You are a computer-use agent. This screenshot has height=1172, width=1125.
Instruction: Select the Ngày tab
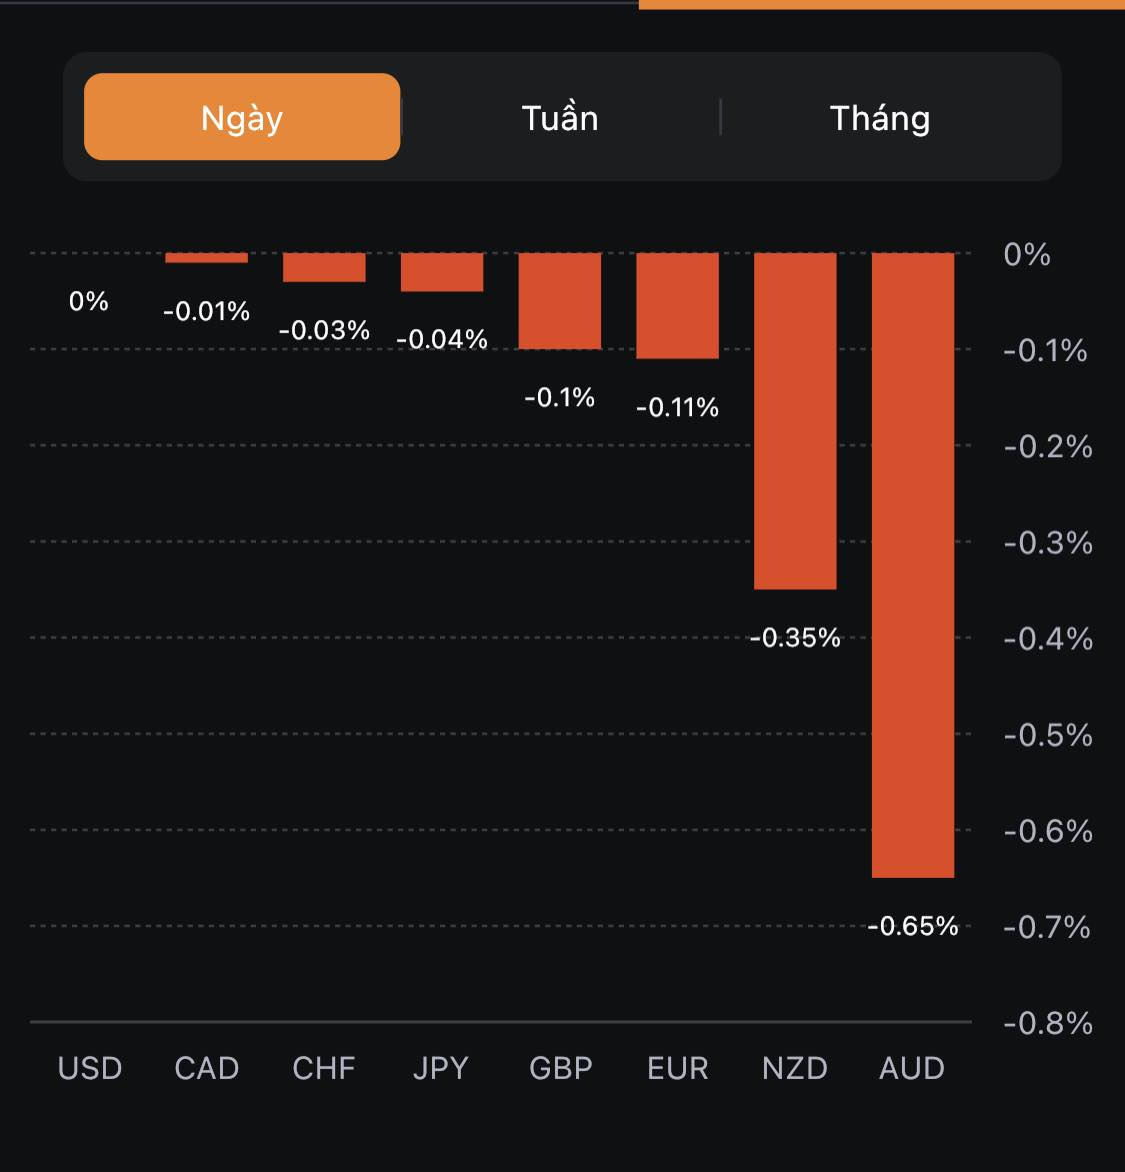(242, 117)
